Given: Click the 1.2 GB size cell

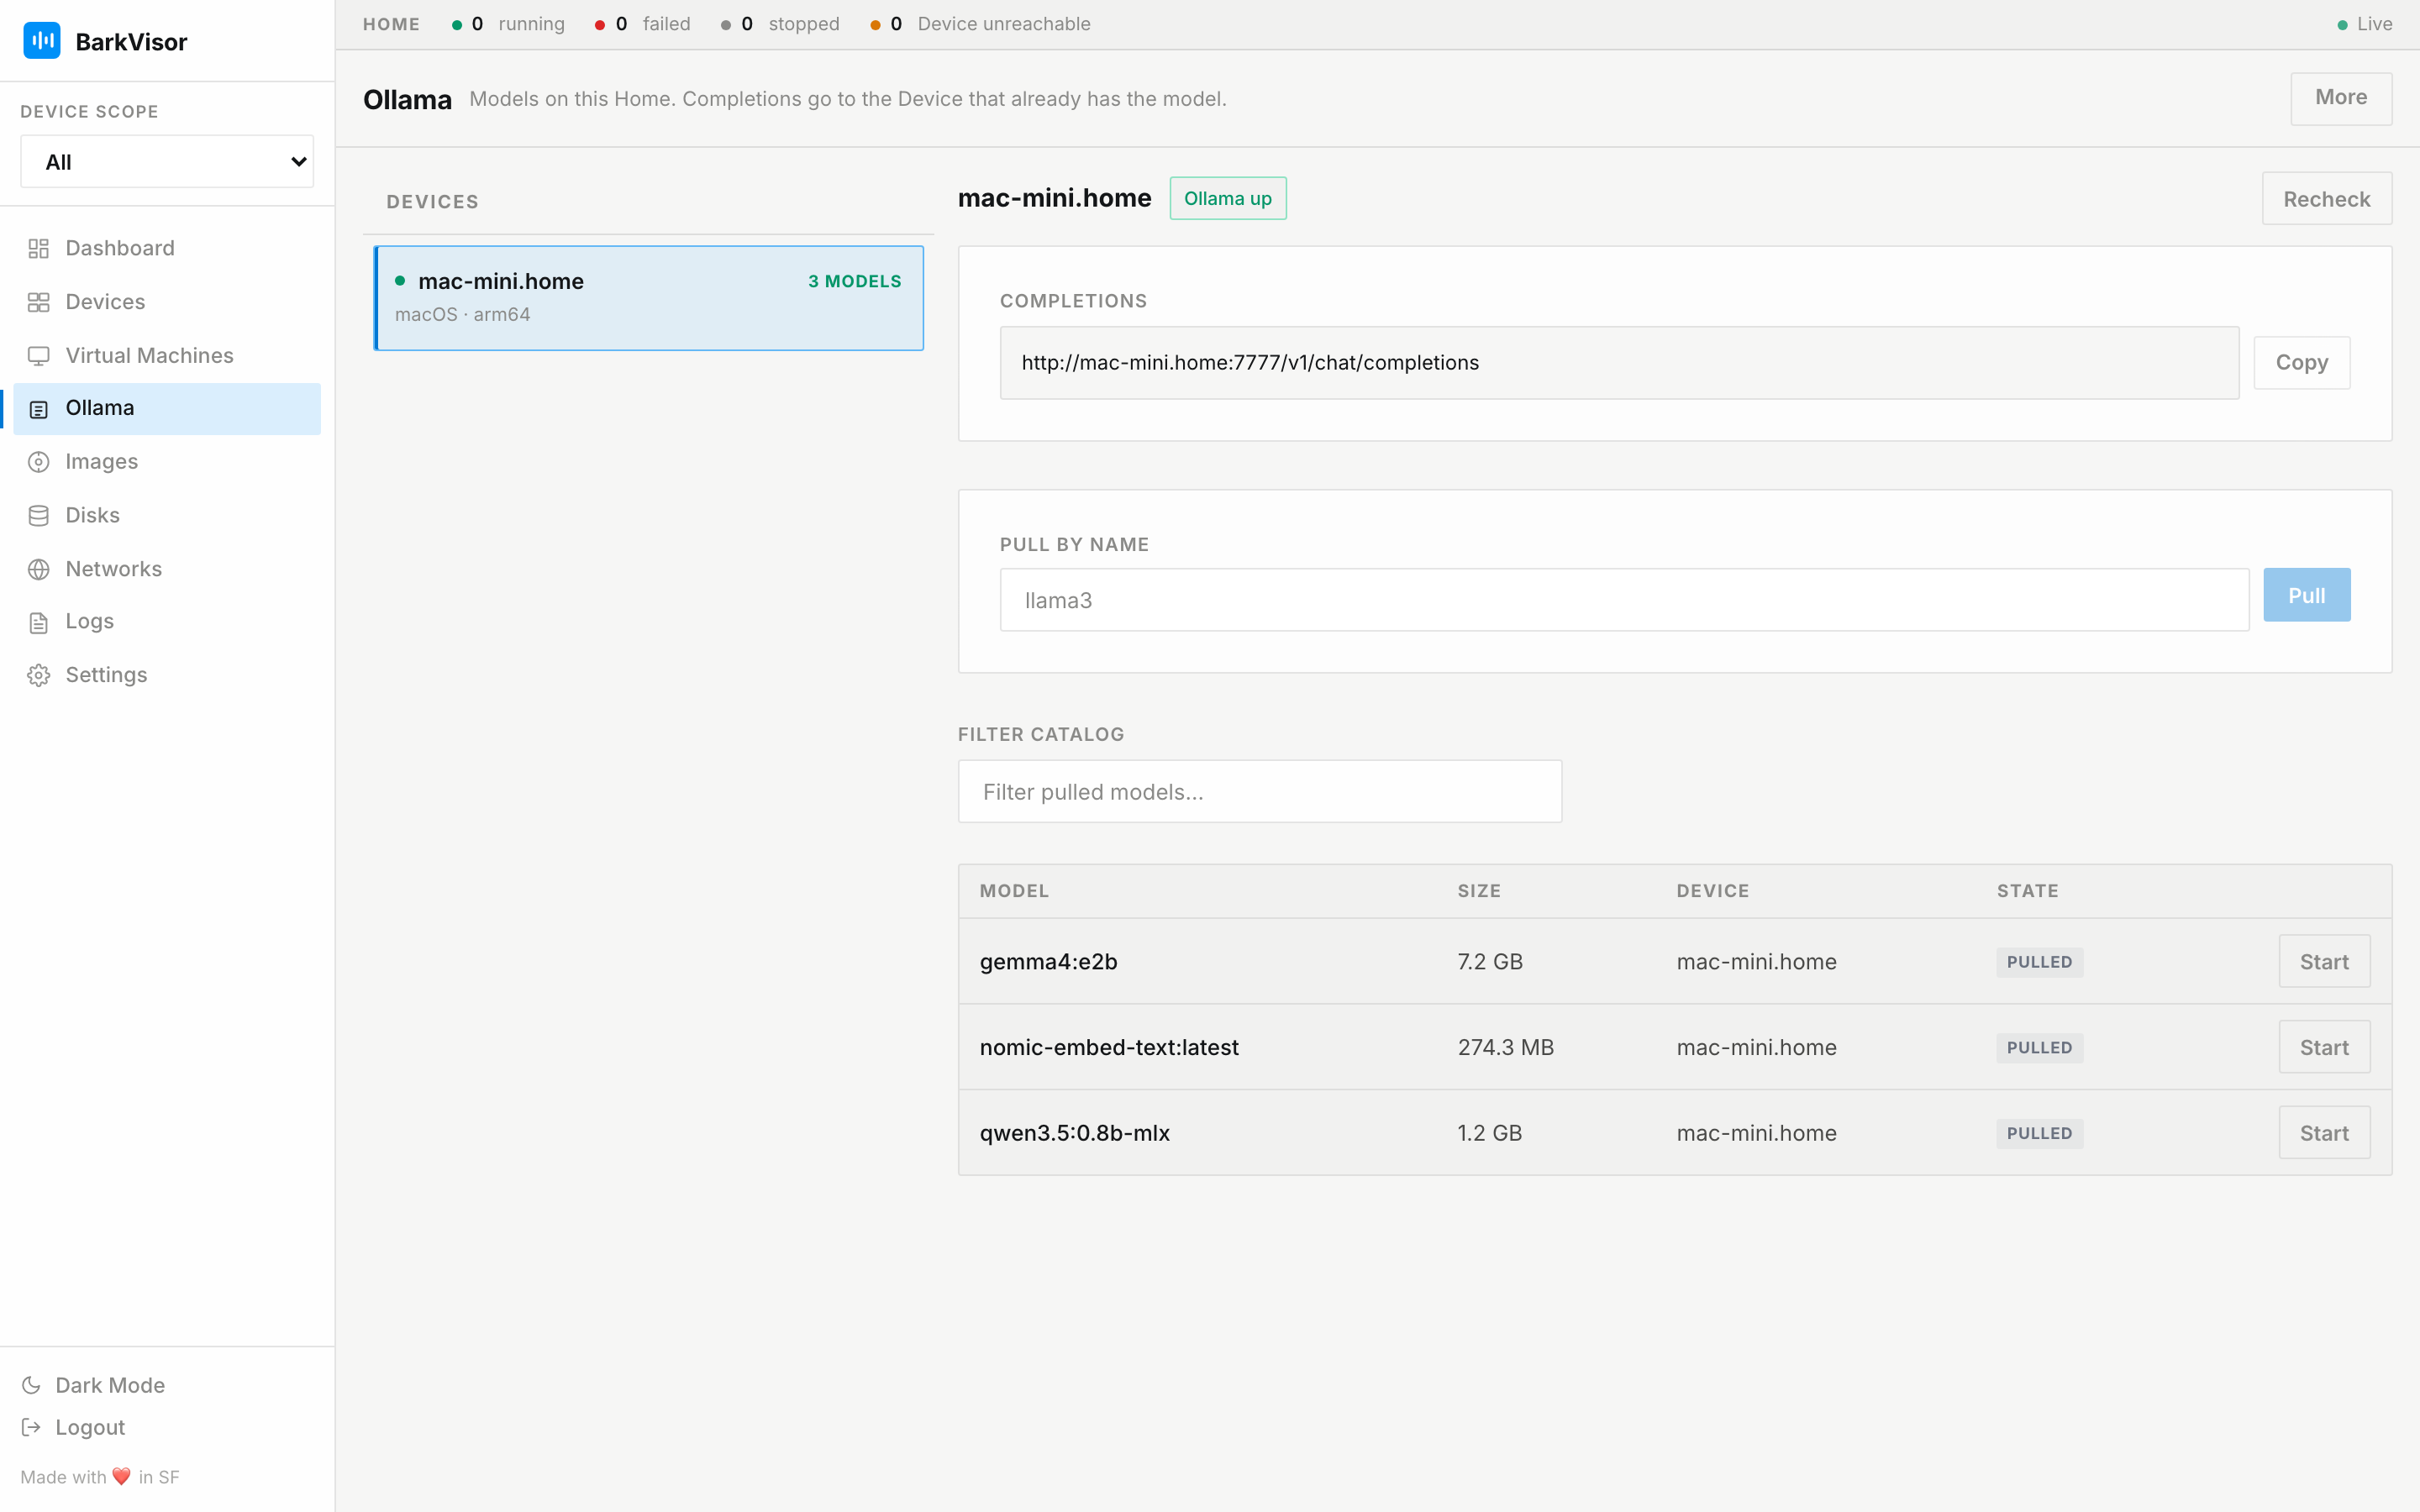Looking at the screenshot, I should pyautogui.click(x=1490, y=1133).
